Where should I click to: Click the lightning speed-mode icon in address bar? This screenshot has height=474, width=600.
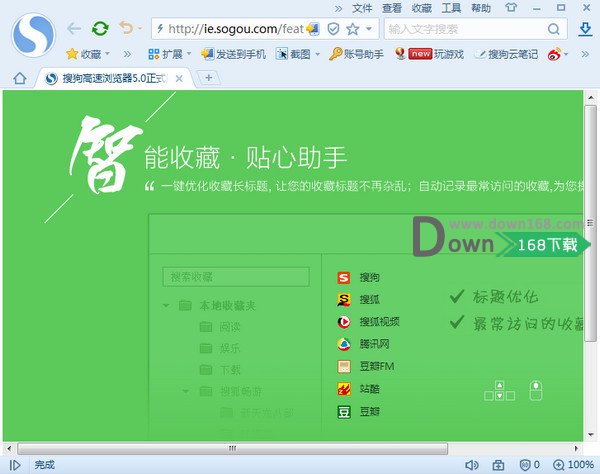pos(160,28)
